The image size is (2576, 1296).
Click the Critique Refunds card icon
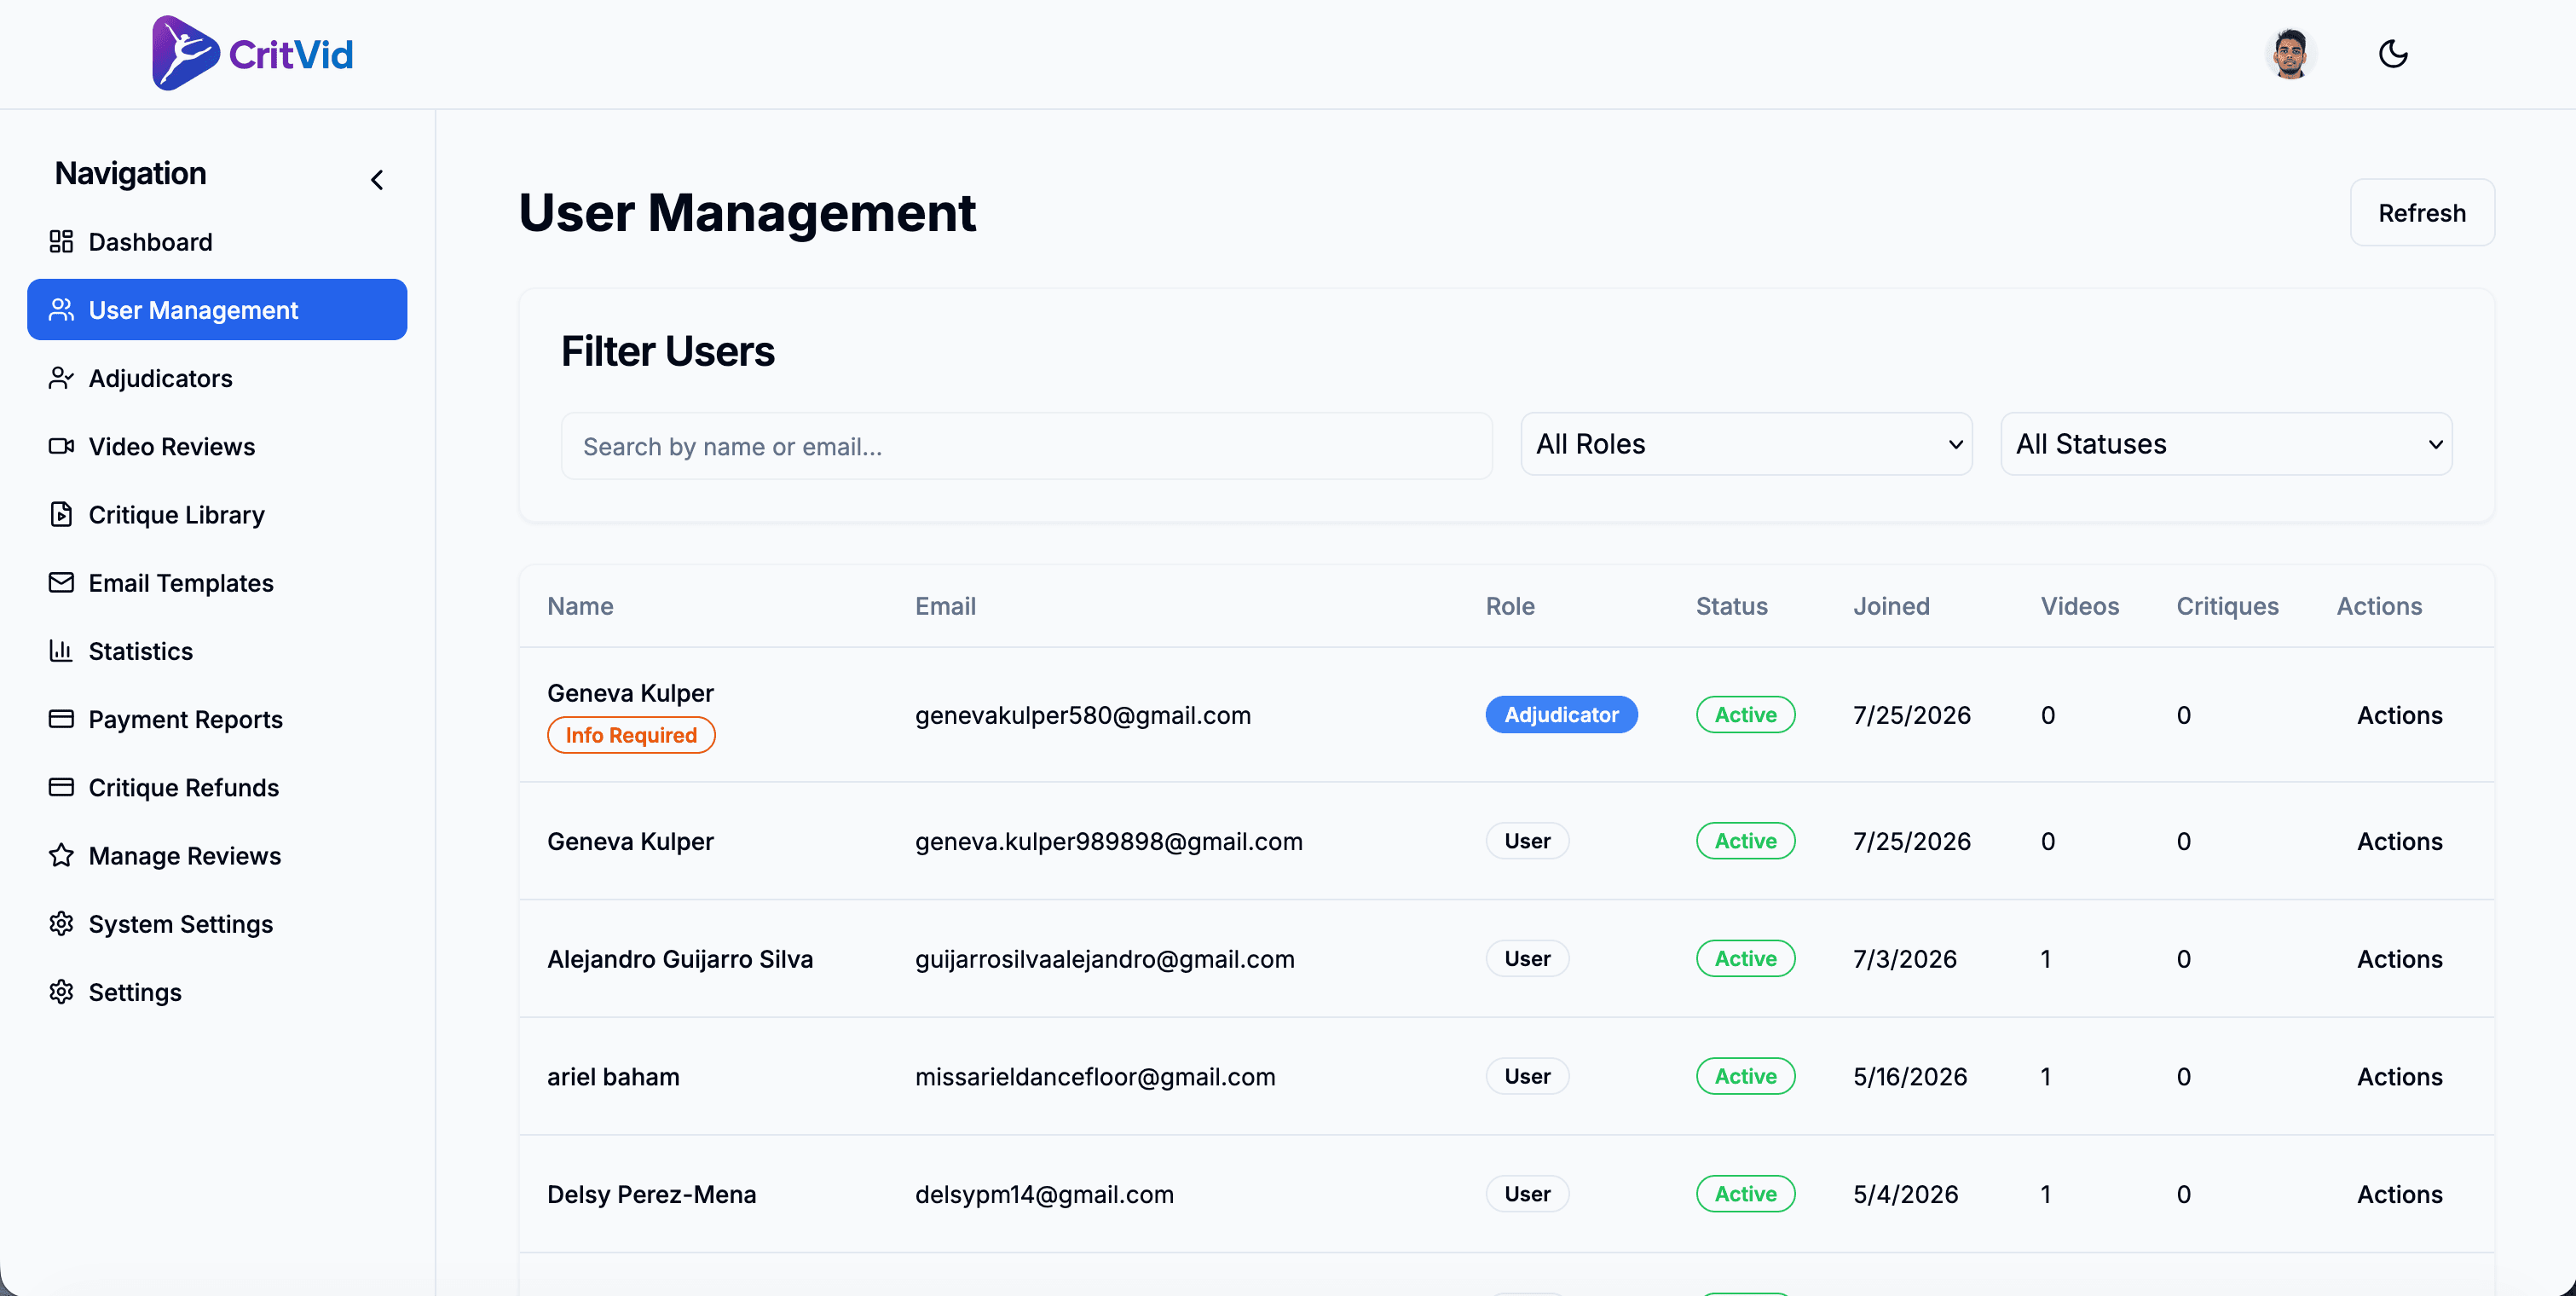coord(61,787)
